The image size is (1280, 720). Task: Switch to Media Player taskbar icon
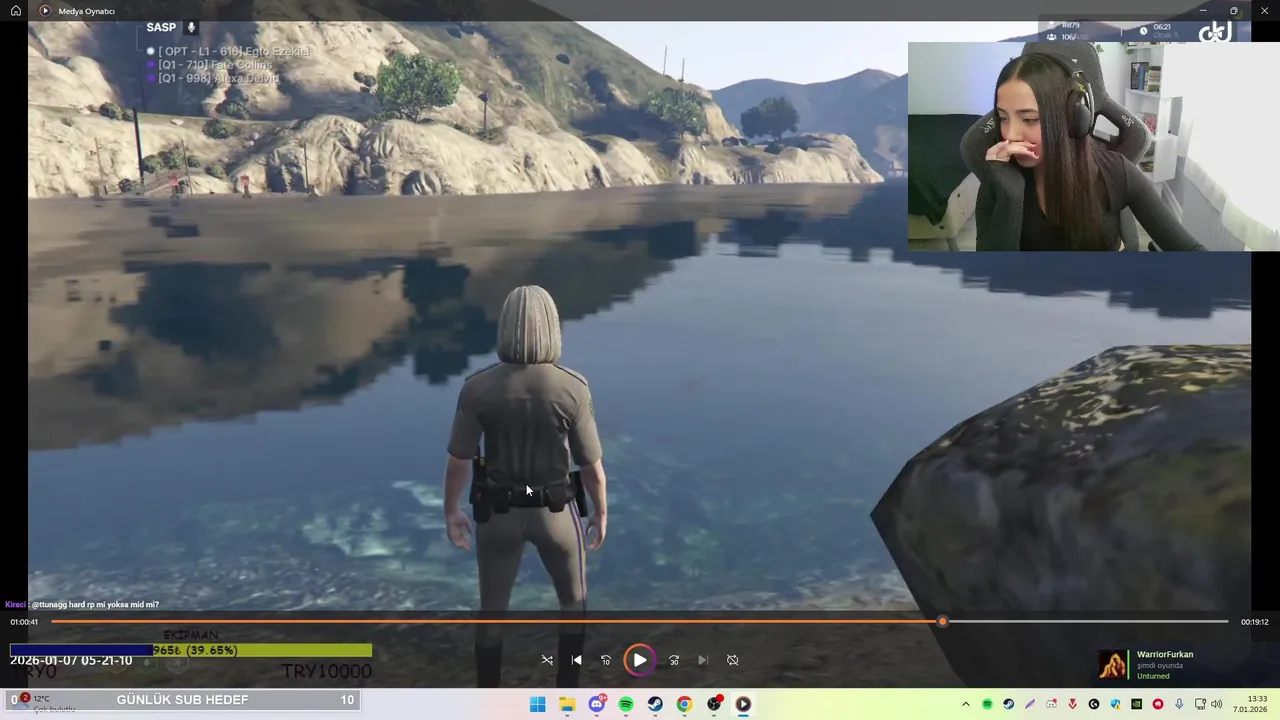tap(743, 704)
